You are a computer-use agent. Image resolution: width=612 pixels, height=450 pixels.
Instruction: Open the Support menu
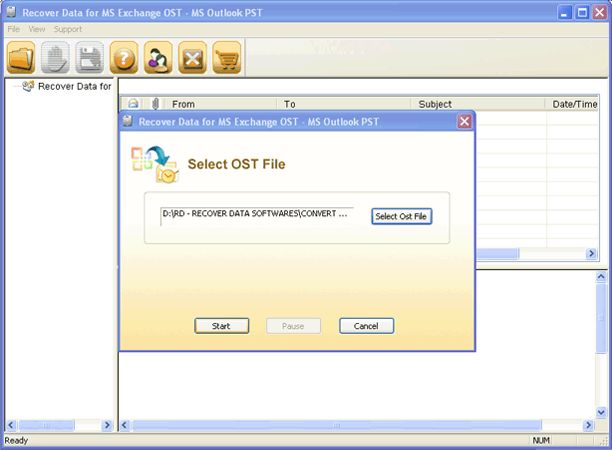(68, 29)
